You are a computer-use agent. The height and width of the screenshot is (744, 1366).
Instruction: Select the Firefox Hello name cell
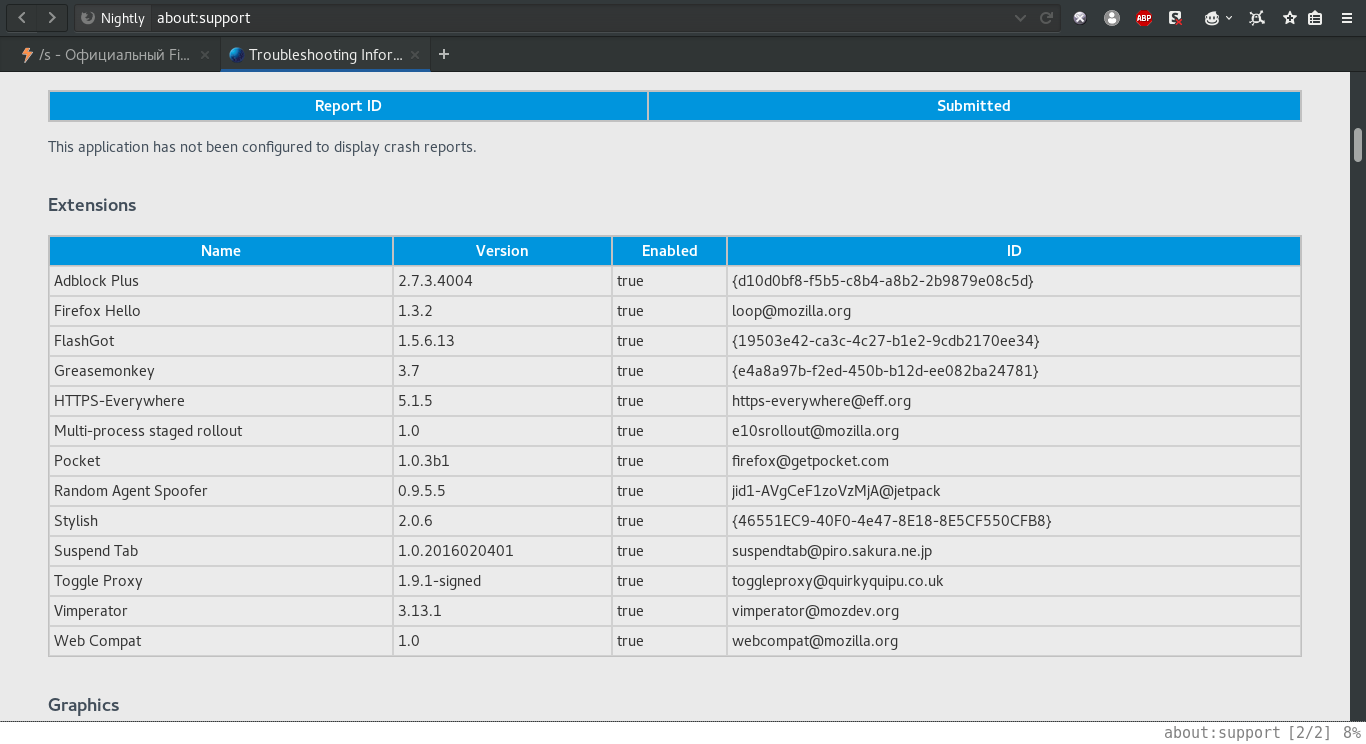coord(221,311)
